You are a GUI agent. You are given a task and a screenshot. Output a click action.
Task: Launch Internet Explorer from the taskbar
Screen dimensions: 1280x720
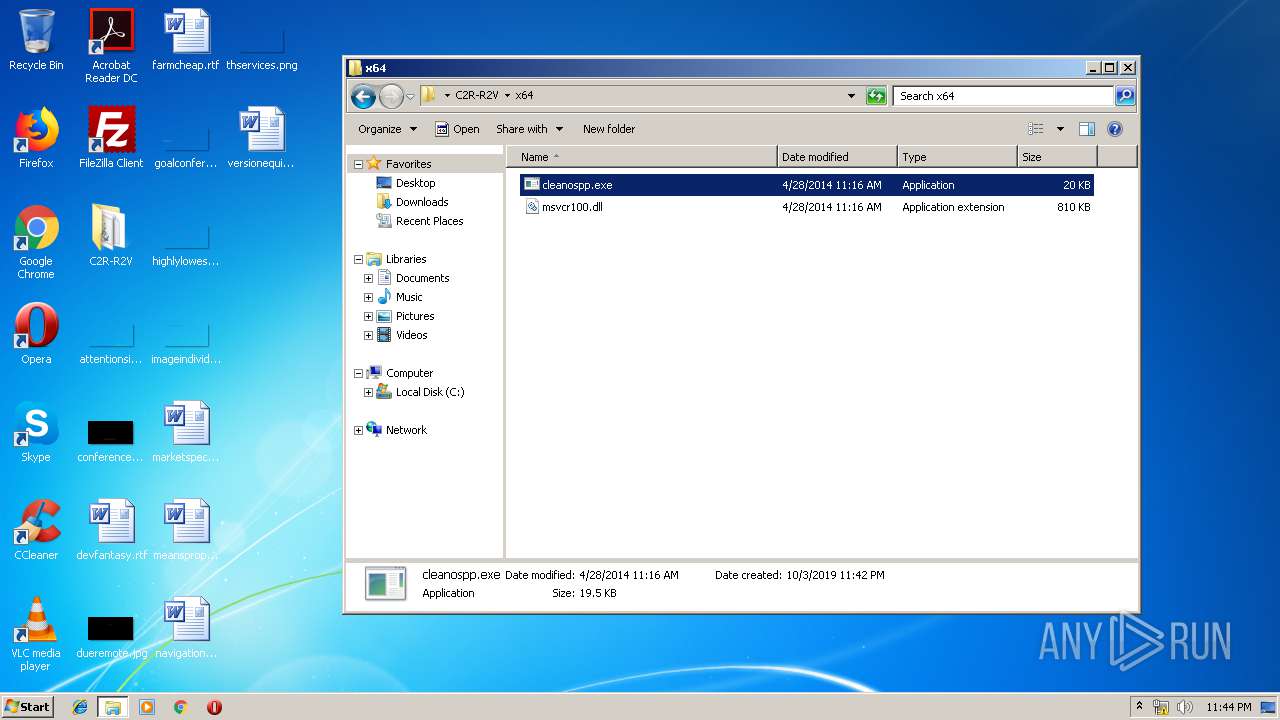point(80,707)
